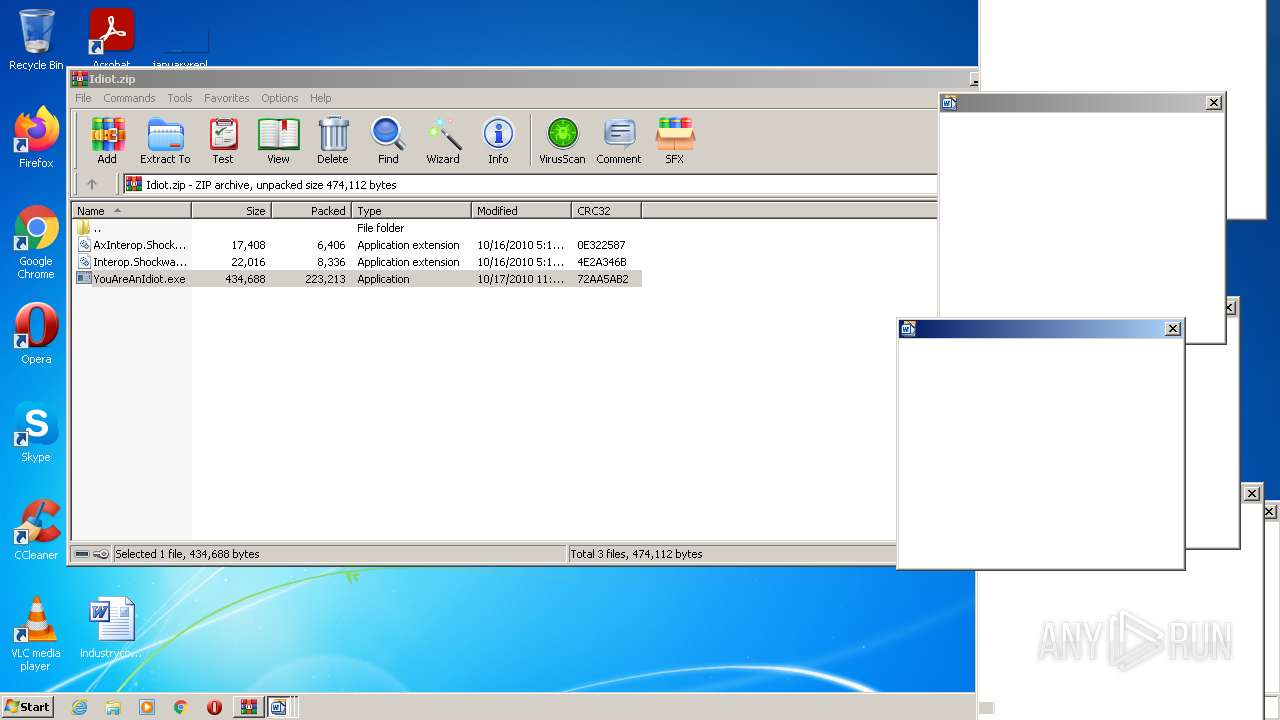Show archive Info
The image size is (1280, 720).
pos(498,141)
